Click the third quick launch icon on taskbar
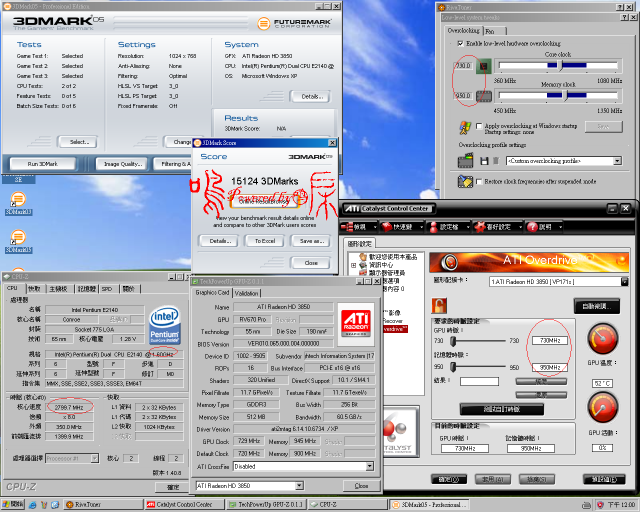This screenshot has height=512, width=640. coord(55,505)
